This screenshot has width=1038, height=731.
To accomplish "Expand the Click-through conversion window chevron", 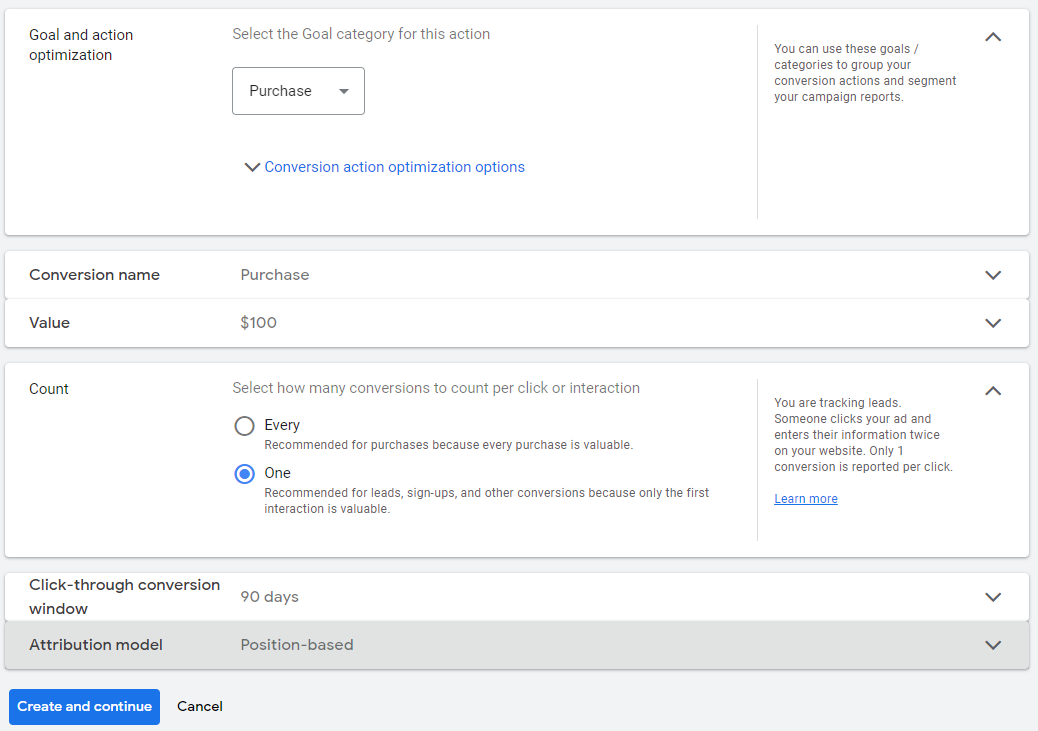I will click(x=992, y=596).
